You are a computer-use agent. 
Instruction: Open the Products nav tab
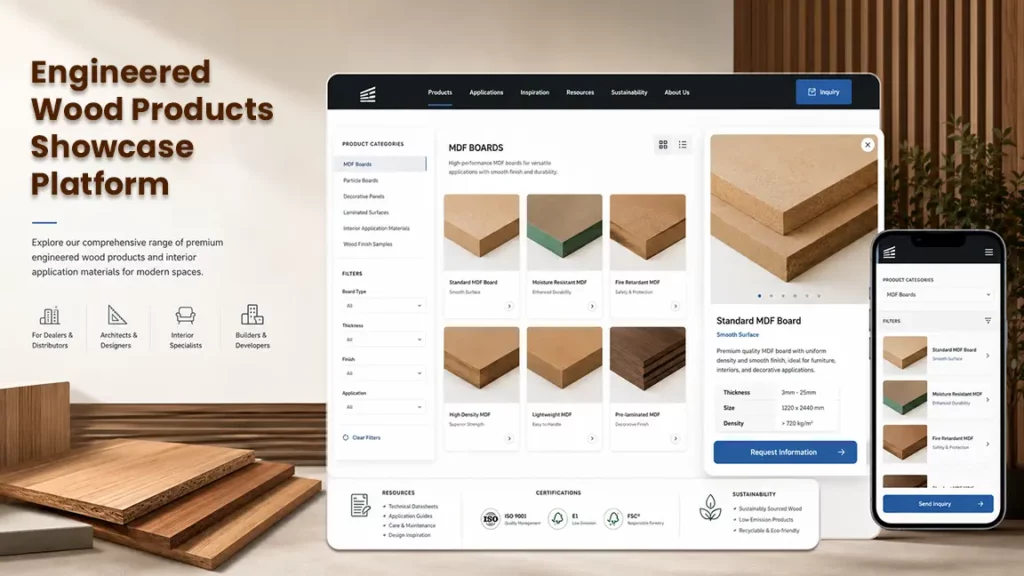440,92
